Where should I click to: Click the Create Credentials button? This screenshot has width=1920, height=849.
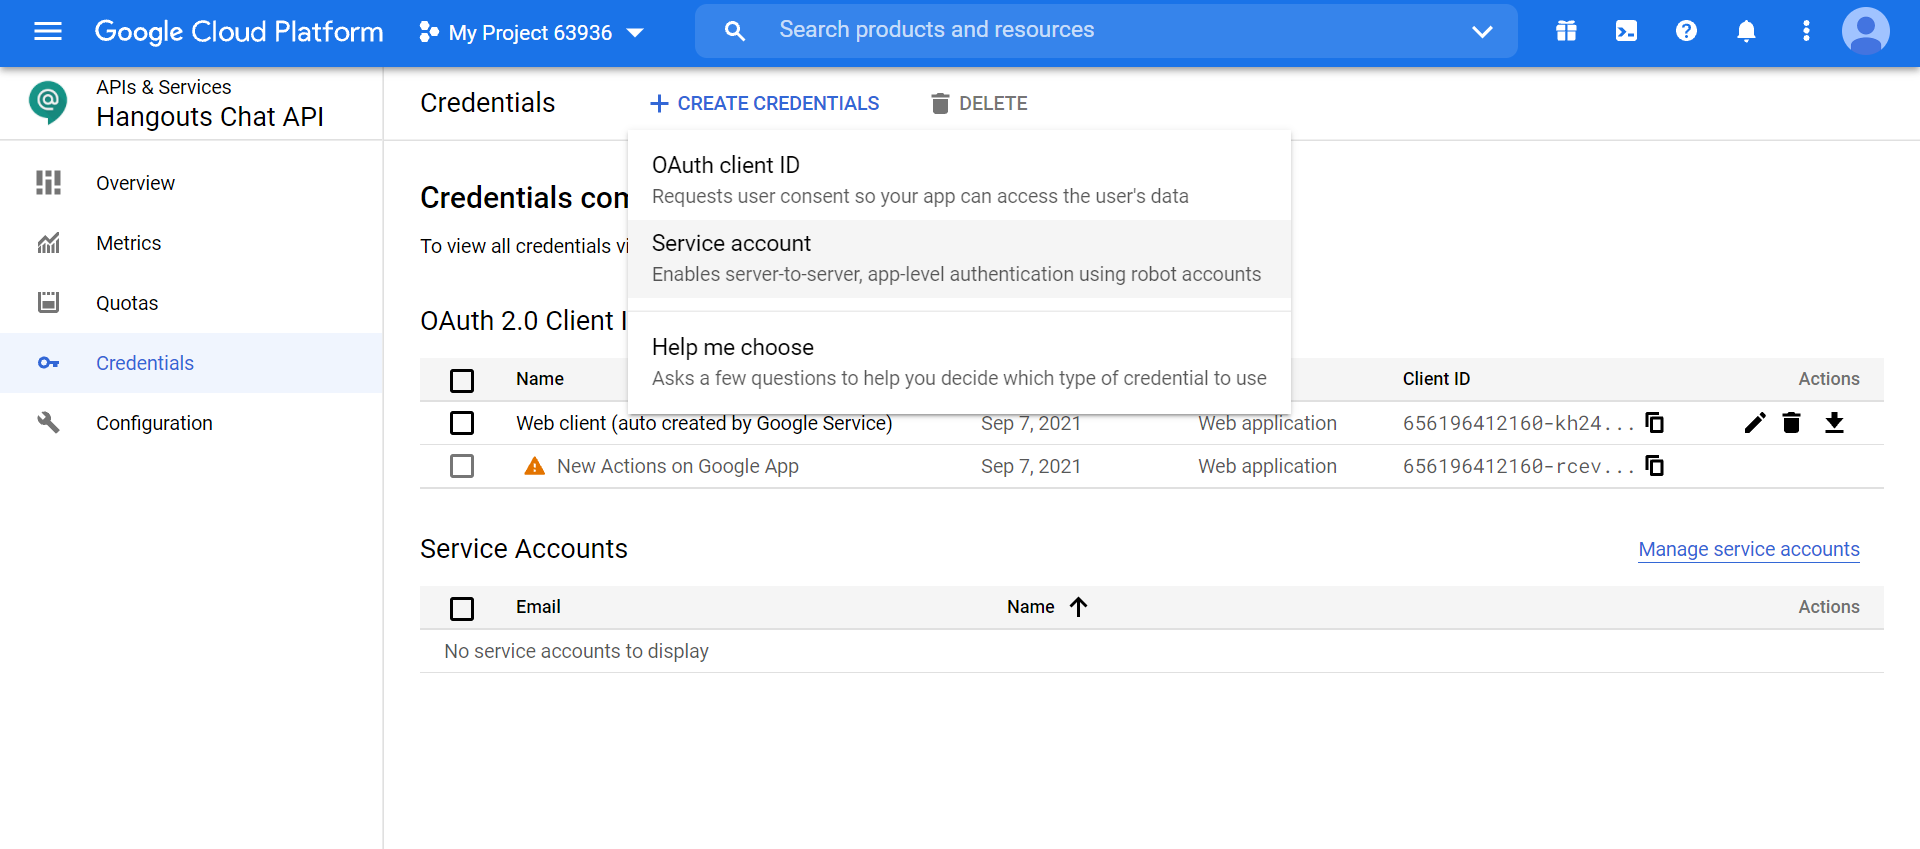(x=764, y=103)
